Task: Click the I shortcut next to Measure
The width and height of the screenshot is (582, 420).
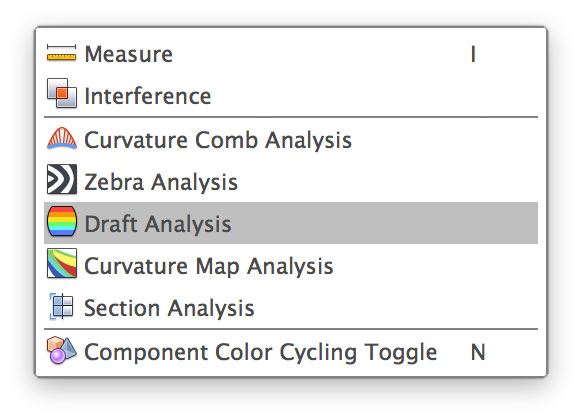Action: pyautogui.click(x=473, y=55)
